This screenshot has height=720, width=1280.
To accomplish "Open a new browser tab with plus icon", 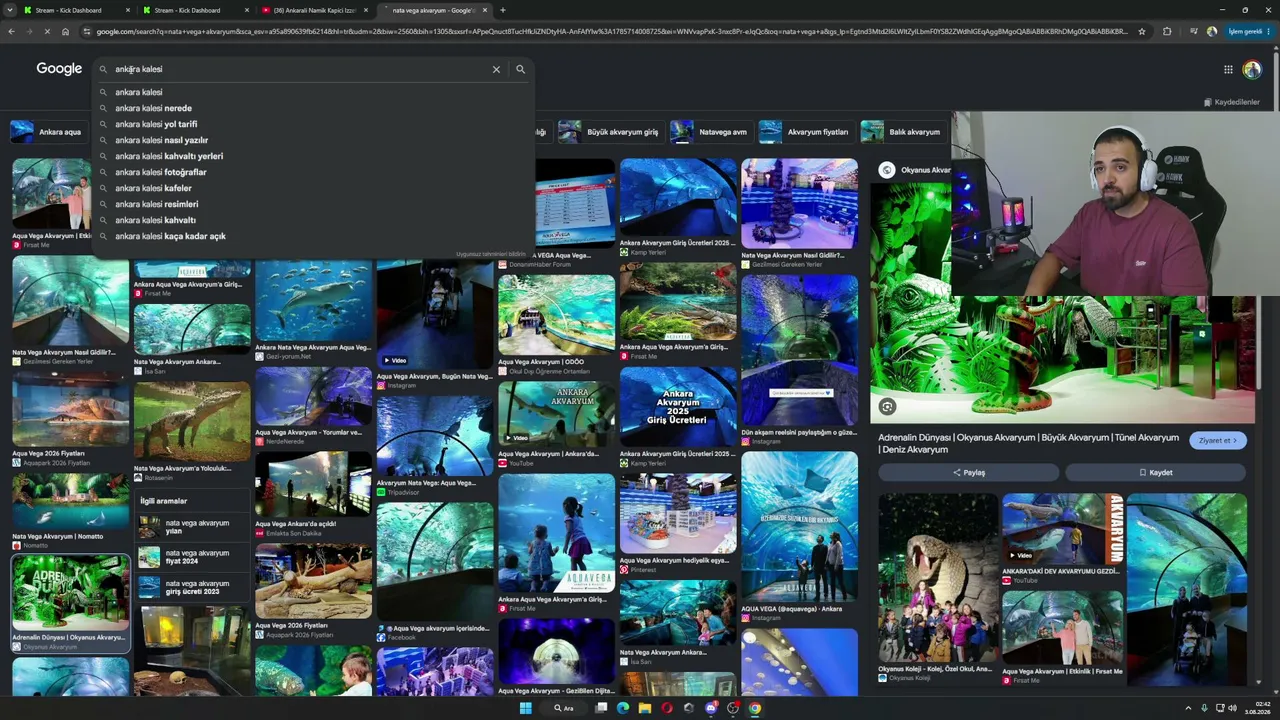I will 502,10.
